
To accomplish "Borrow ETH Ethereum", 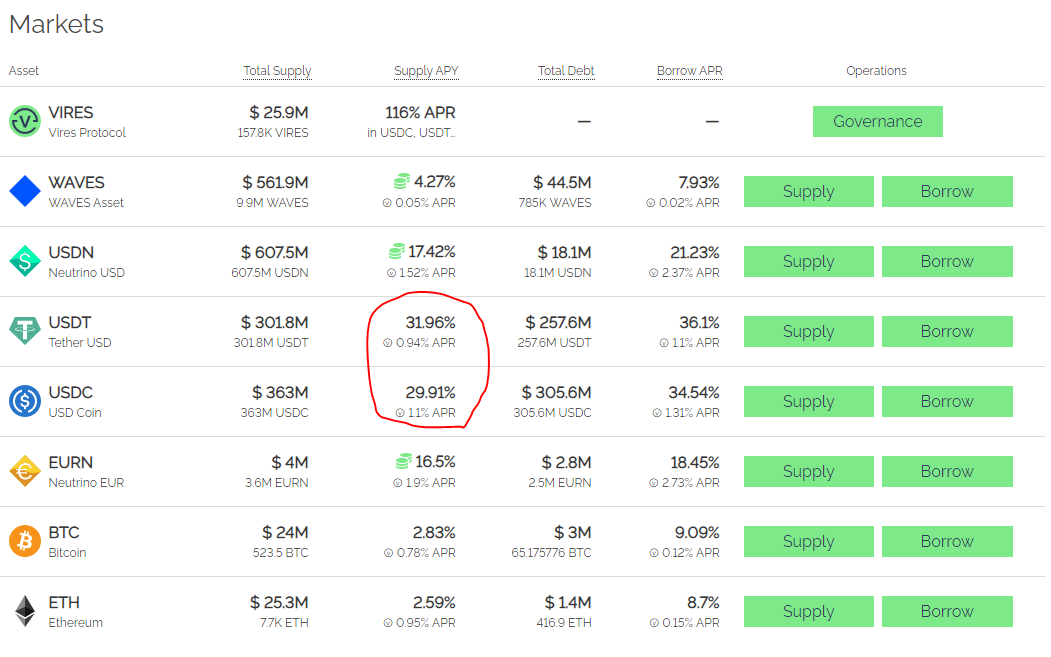I will click(947, 611).
